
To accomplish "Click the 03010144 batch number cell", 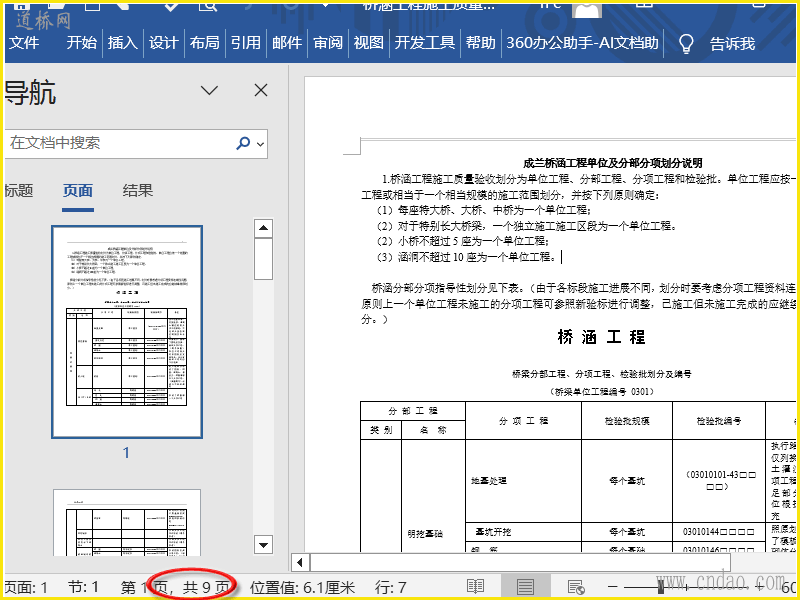I will point(719,532).
